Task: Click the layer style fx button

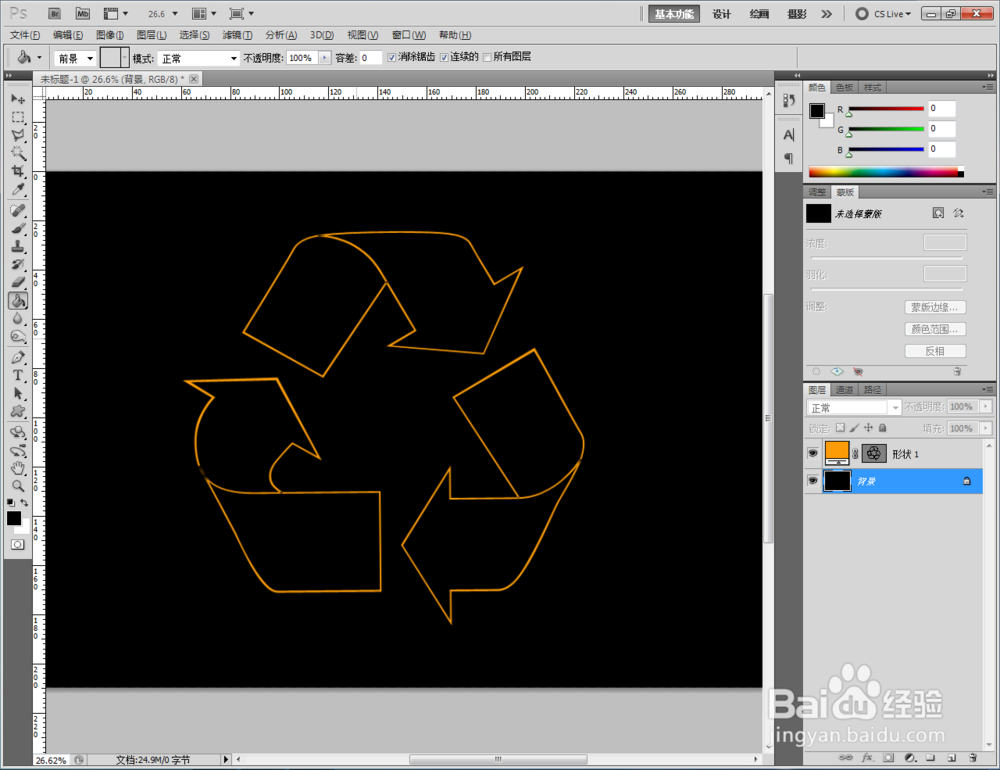Action: coord(867,757)
